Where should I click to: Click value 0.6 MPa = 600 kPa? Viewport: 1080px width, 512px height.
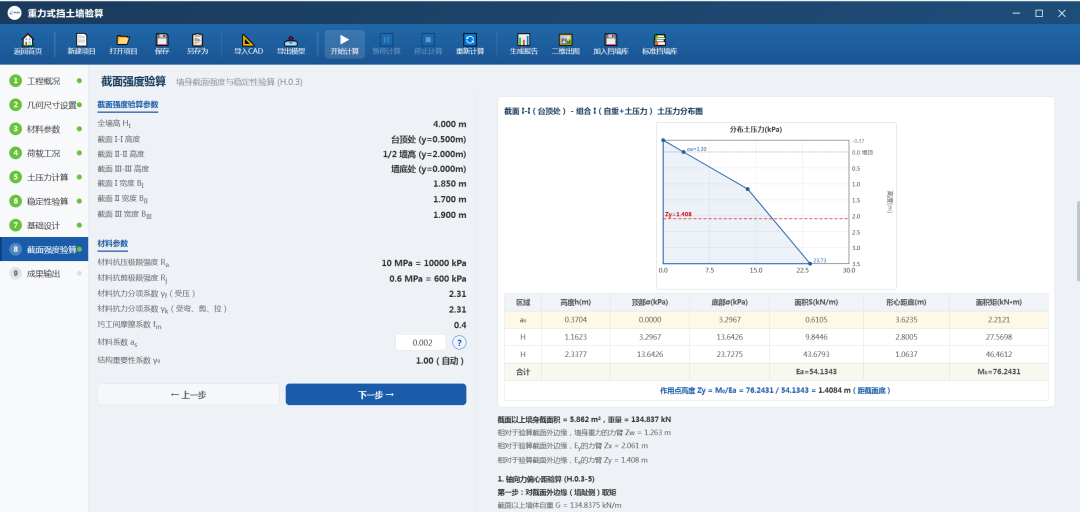point(428,278)
